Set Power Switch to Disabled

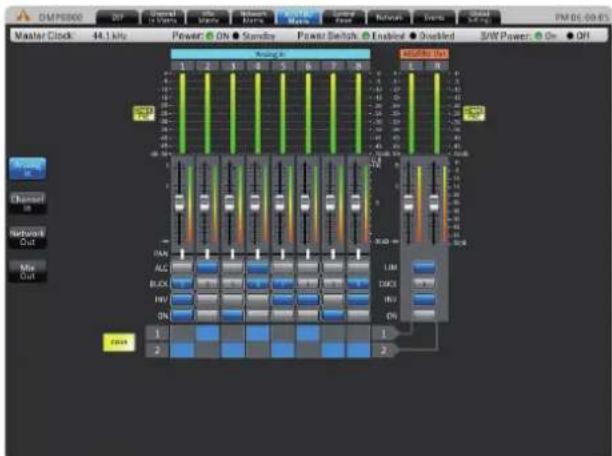click(x=413, y=36)
